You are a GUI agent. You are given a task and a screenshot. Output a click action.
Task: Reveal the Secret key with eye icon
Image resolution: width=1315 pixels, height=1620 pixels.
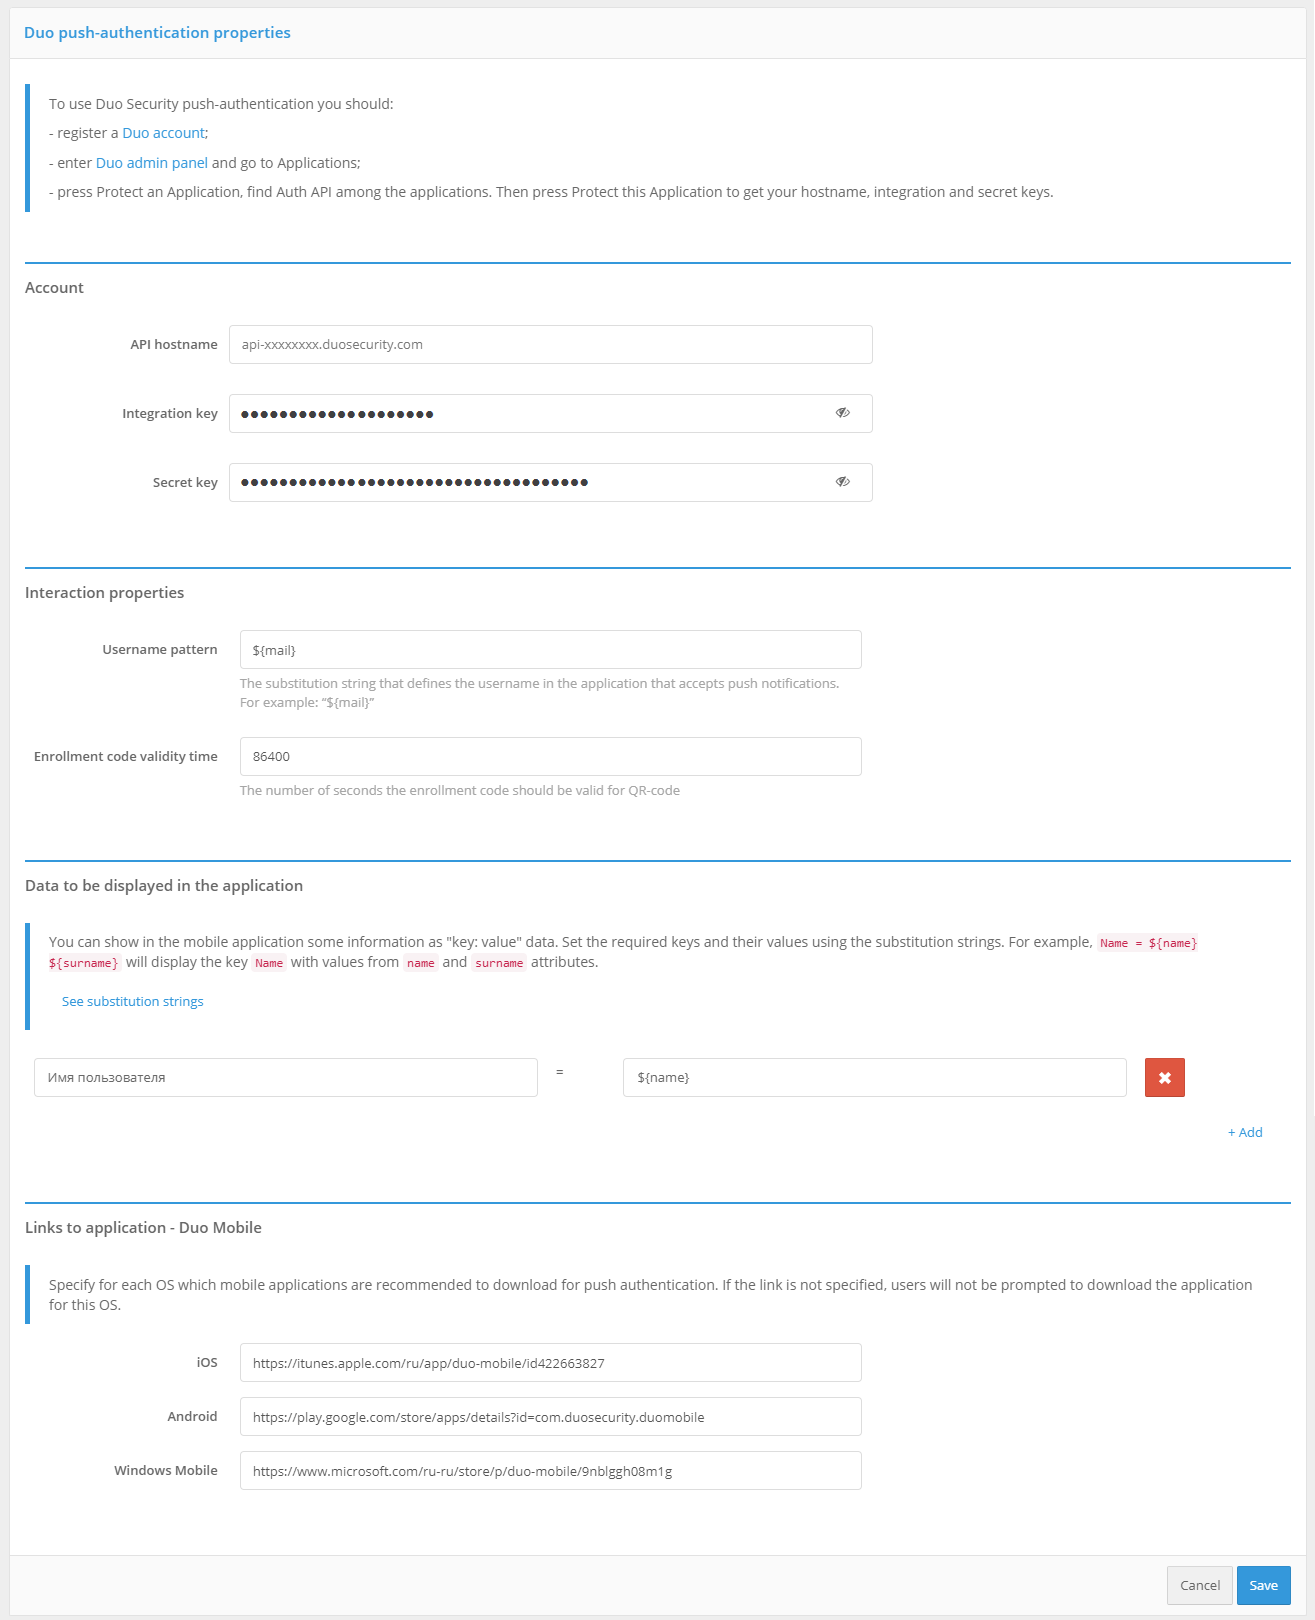(843, 482)
